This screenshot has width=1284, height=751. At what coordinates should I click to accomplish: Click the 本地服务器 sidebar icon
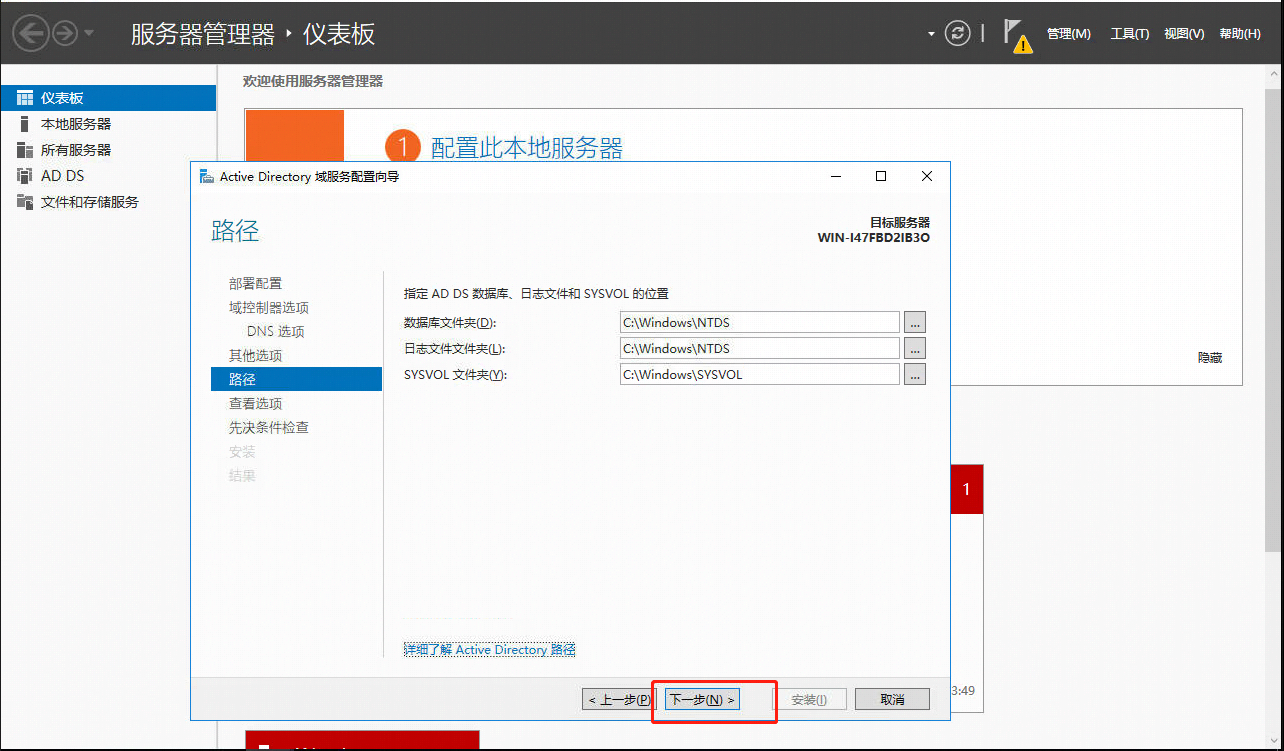tap(24, 124)
